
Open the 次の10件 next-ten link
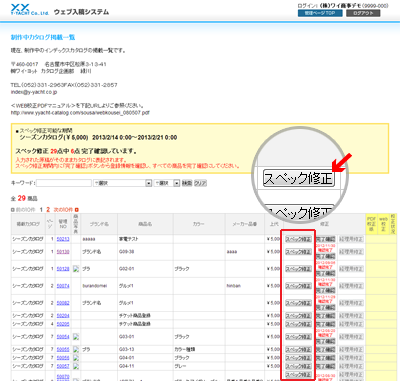63,210
